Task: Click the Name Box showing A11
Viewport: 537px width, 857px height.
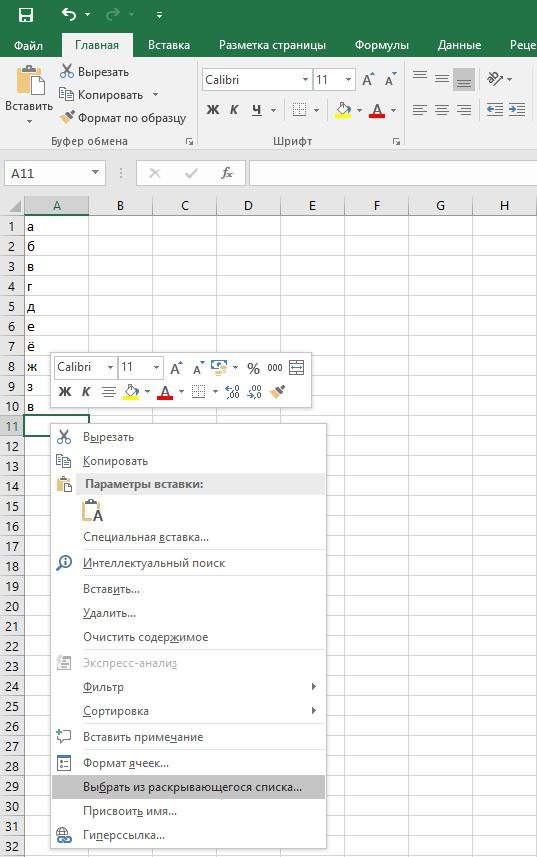Action: pyautogui.click(x=54, y=173)
